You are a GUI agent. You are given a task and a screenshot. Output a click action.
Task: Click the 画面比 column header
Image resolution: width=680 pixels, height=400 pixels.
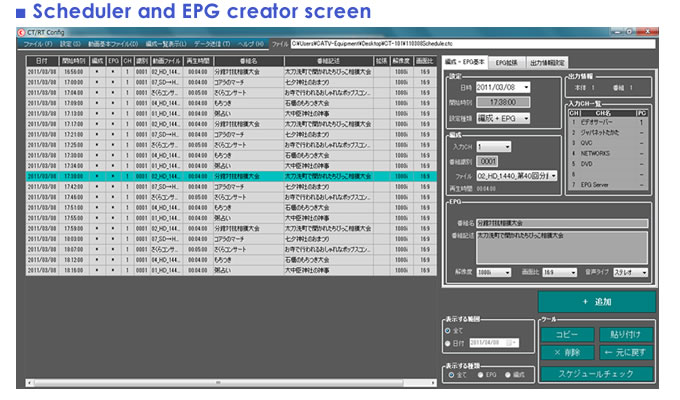[425, 61]
